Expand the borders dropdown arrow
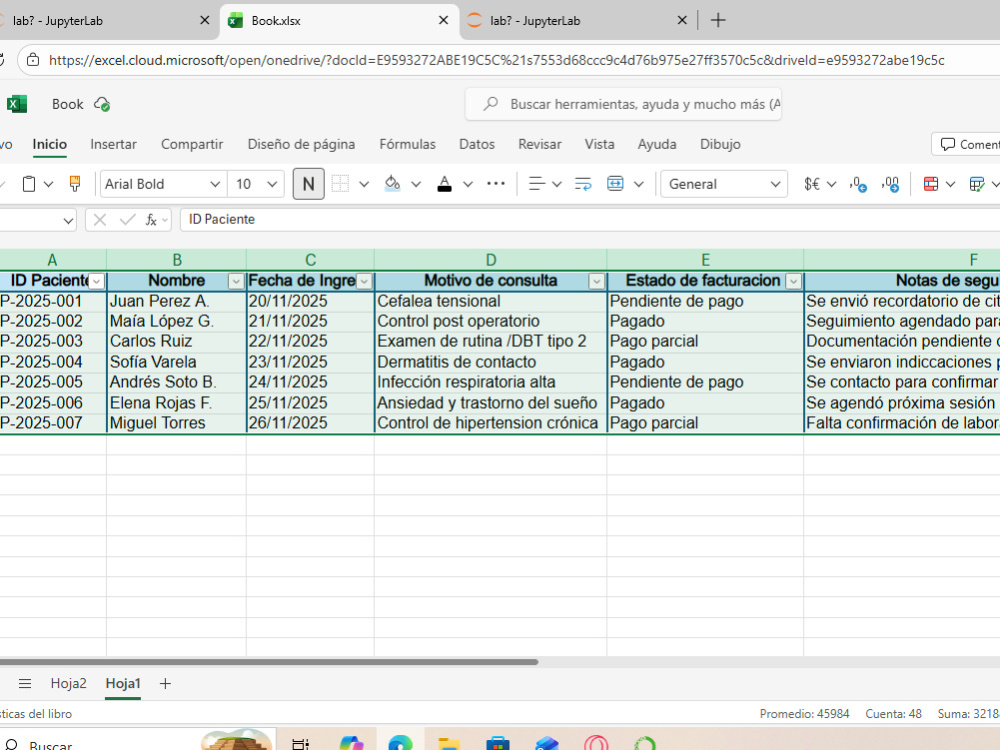Screen dimensions: 1000x750 [364, 184]
